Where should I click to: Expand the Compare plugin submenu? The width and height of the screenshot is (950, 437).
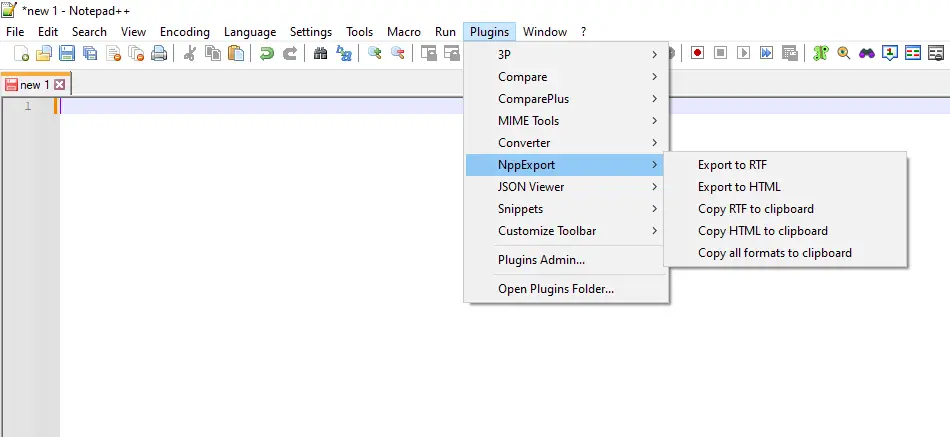[x=568, y=77]
